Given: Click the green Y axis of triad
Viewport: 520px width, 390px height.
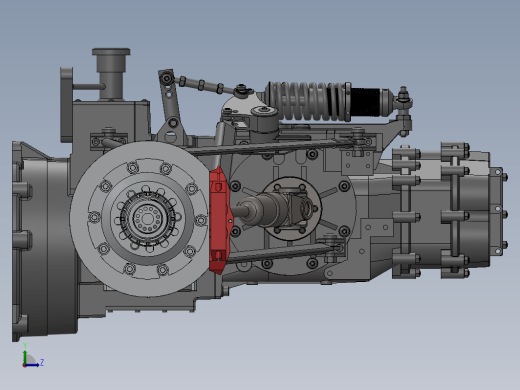Looking at the screenshot, I should point(25,356).
